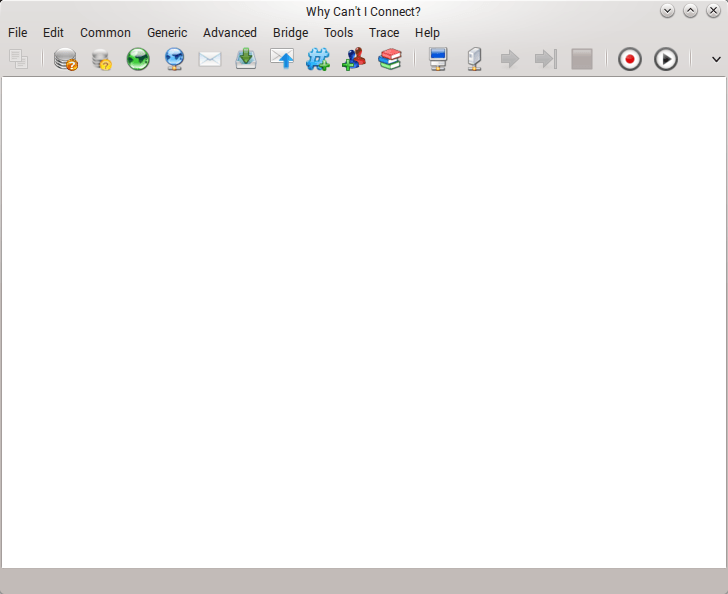Click the greyed-out copy pages icon

point(19,59)
